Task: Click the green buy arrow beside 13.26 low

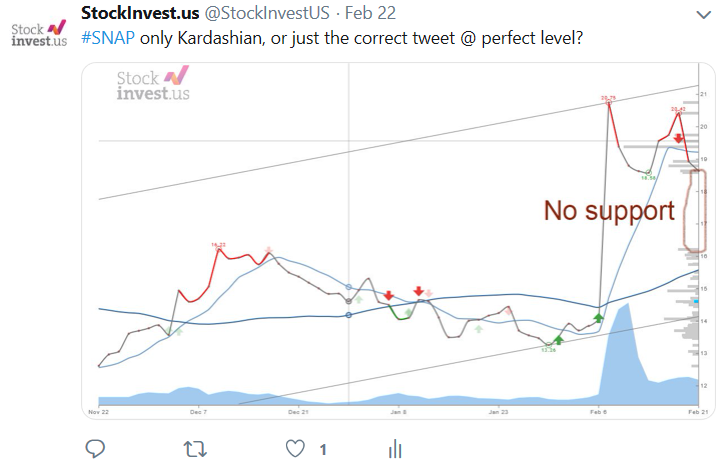Action: 558,340
